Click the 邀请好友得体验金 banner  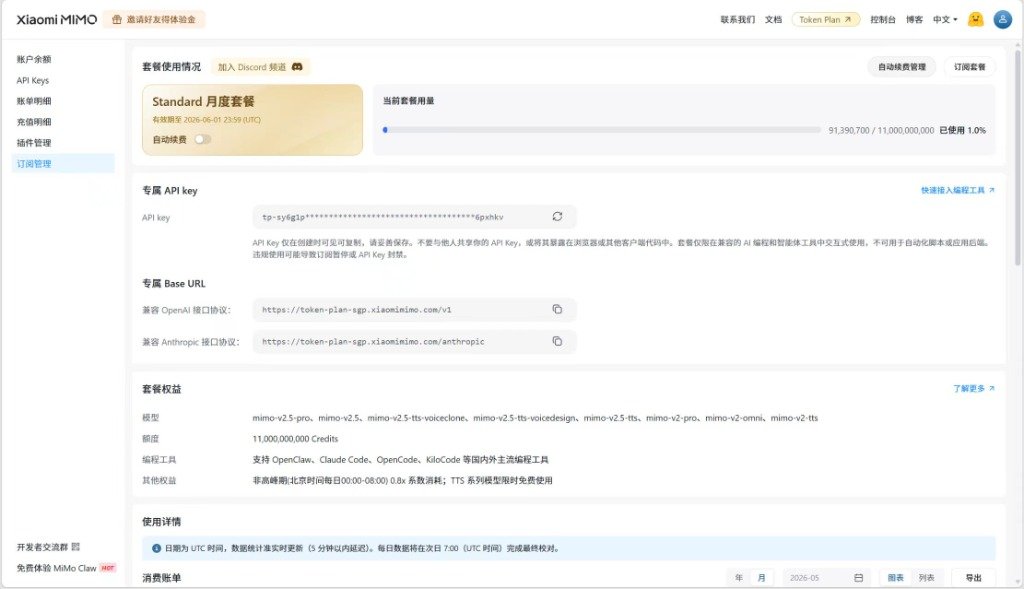[x=153, y=20]
